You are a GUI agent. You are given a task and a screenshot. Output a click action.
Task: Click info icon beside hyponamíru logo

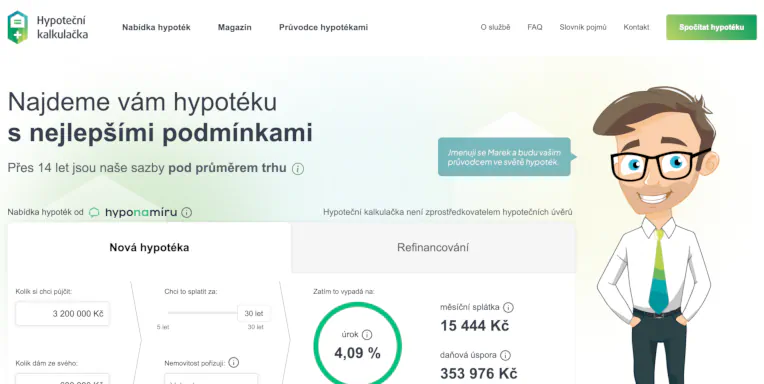click(187, 212)
